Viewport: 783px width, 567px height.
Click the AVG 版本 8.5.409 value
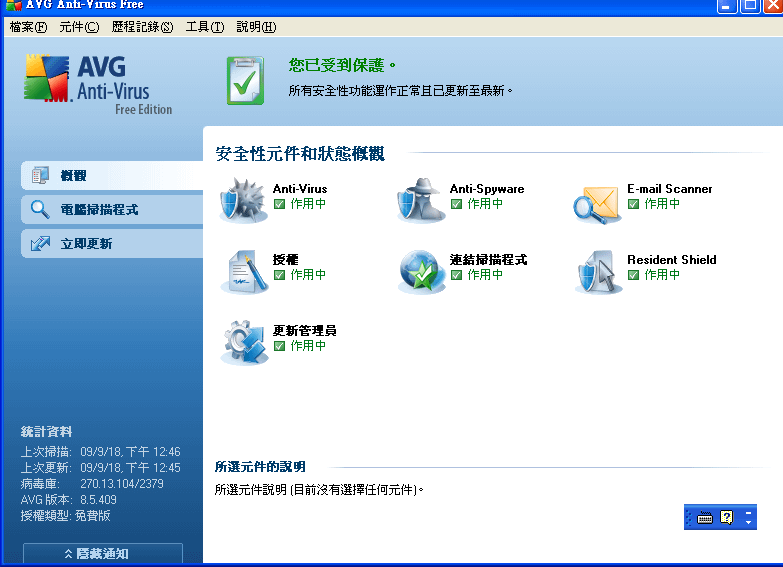(x=98, y=500)
